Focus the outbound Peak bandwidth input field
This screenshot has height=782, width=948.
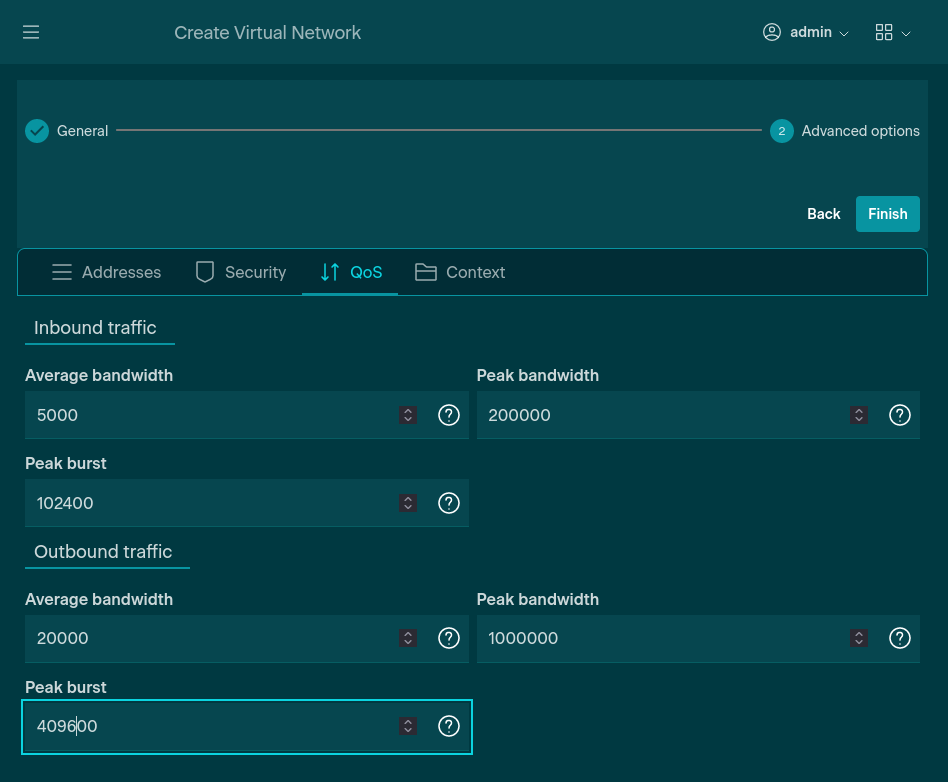[660, 638]
